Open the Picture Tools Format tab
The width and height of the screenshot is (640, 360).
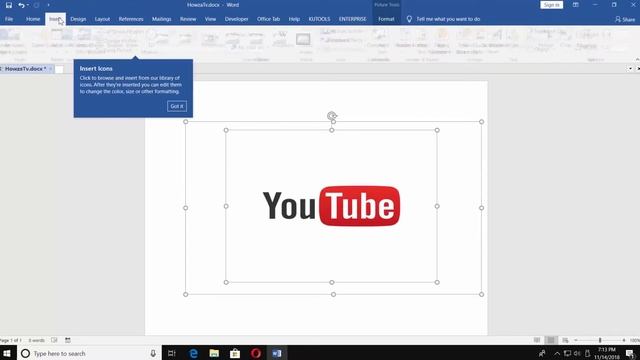click(386, 19)
